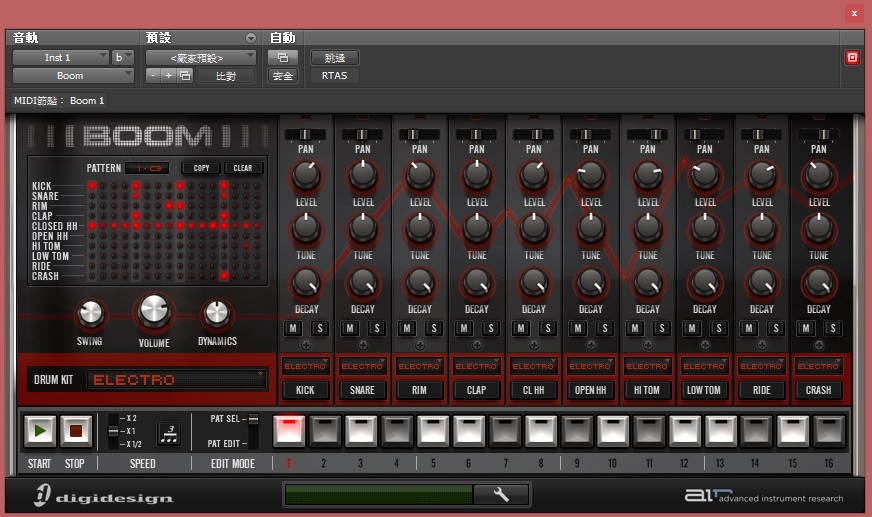Mute the SNARE channel
872x517 pixels.
click(x=350, y=329)
